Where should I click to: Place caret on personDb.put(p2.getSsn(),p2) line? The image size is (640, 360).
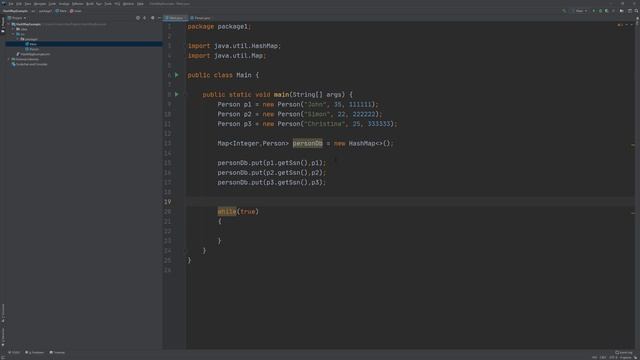pos(271,173)
